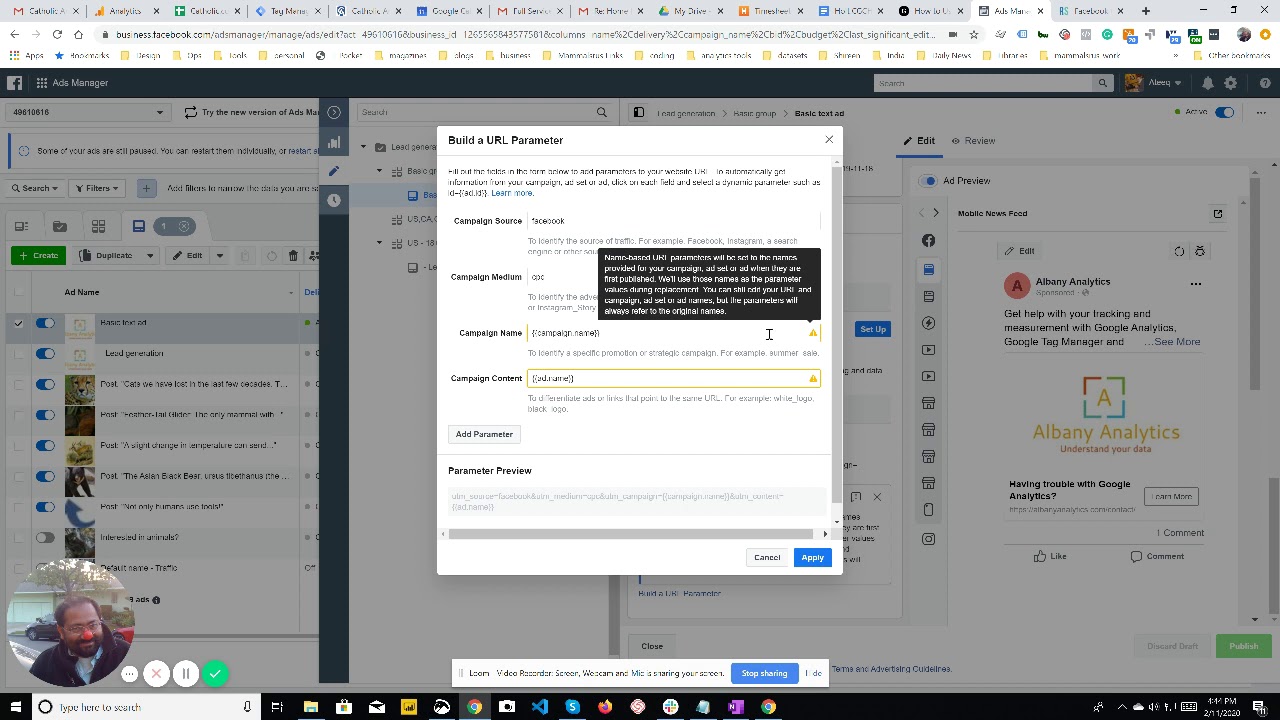Image resolution: width=1280 pixels, height=720 pixels.
Task: Clear the 1 selected ads badge
Action: (x=184, y=226)
